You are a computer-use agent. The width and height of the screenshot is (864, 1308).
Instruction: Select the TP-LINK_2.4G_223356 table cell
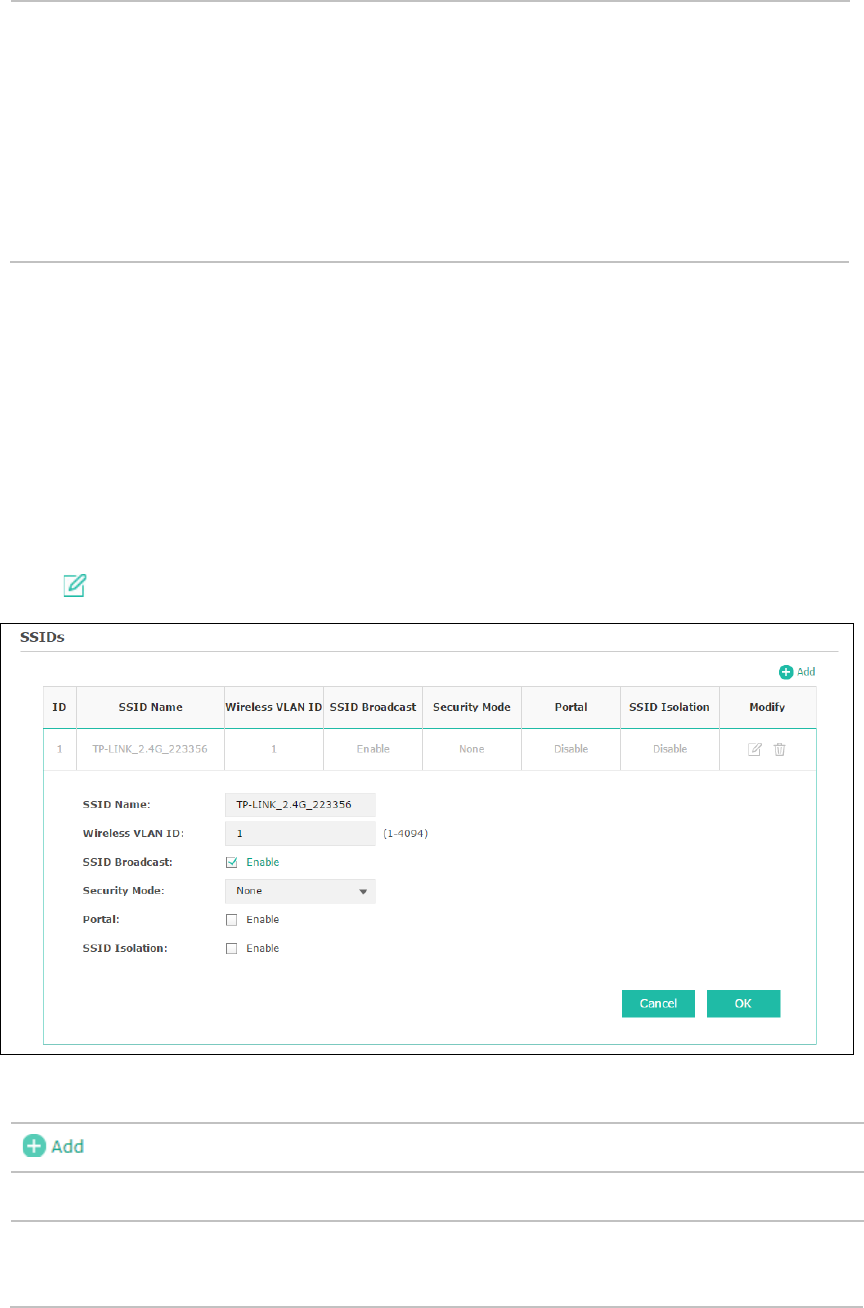click(150, 749)
